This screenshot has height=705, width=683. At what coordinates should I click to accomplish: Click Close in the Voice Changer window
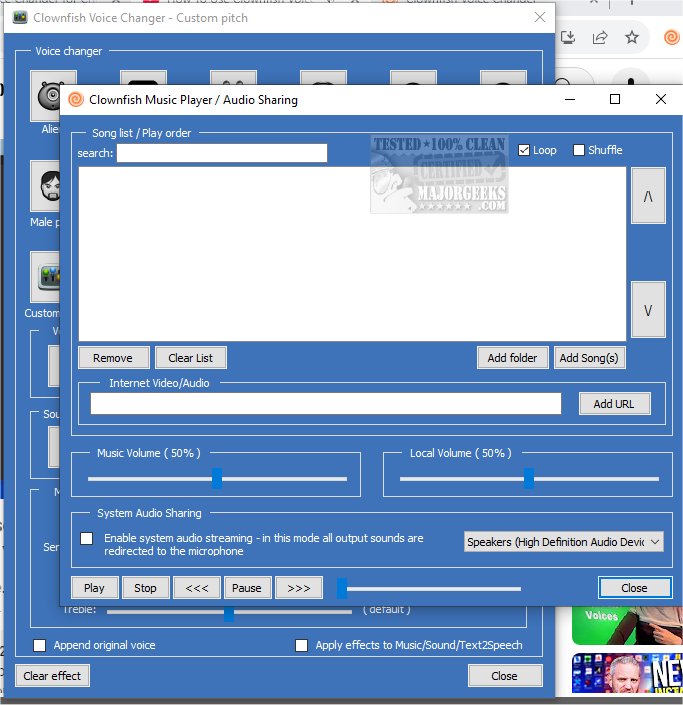(504, 676)
